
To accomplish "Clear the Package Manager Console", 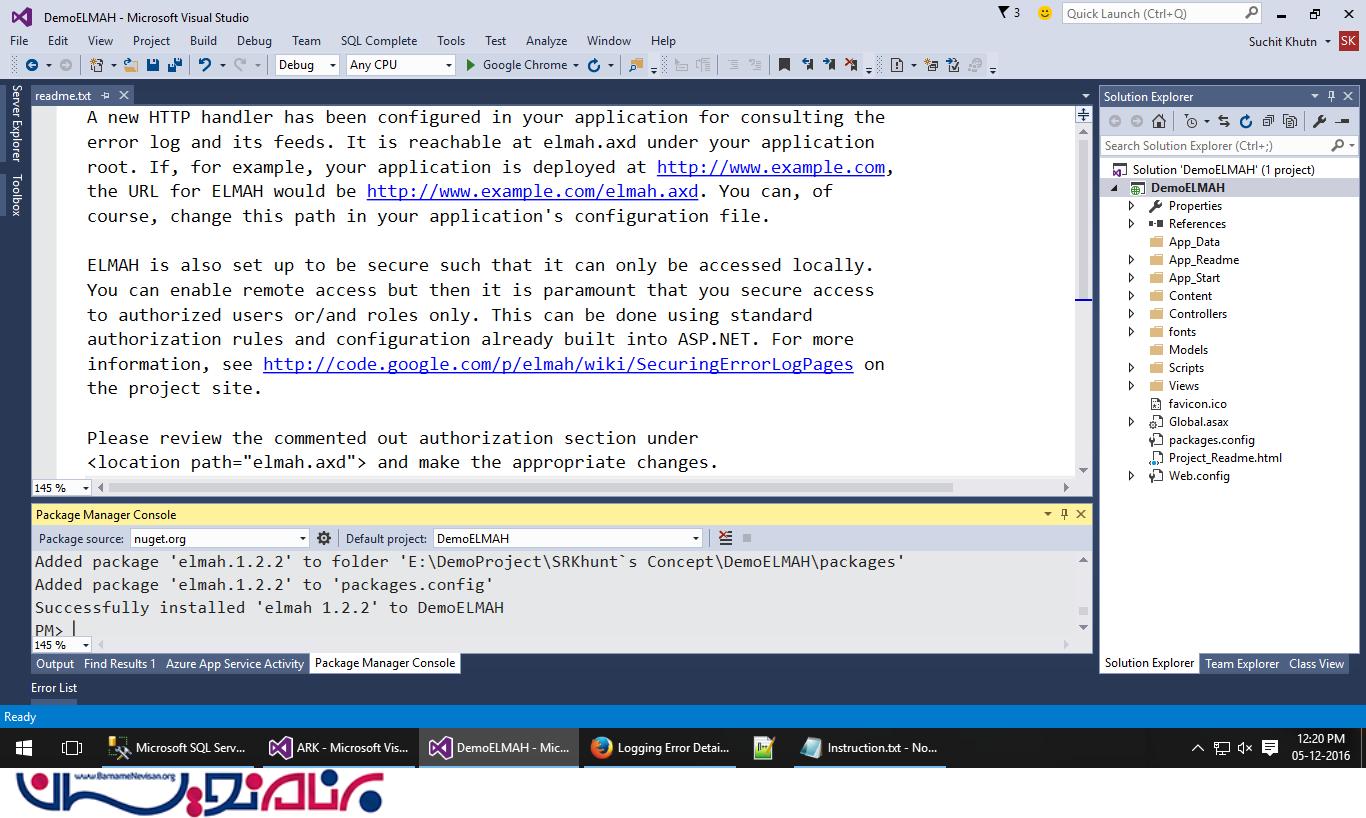I will [x=725, y=538].
